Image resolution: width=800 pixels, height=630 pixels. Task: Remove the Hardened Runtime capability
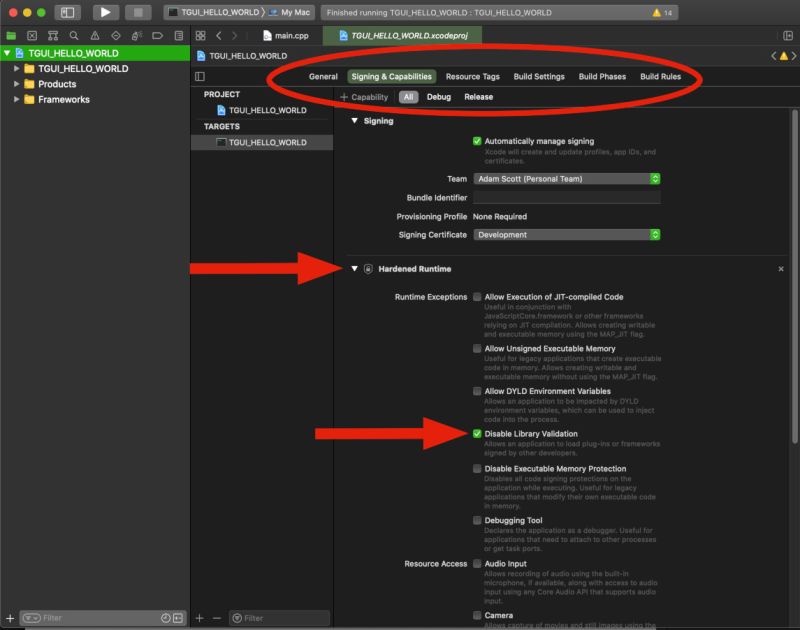click(x=781, y=269)
